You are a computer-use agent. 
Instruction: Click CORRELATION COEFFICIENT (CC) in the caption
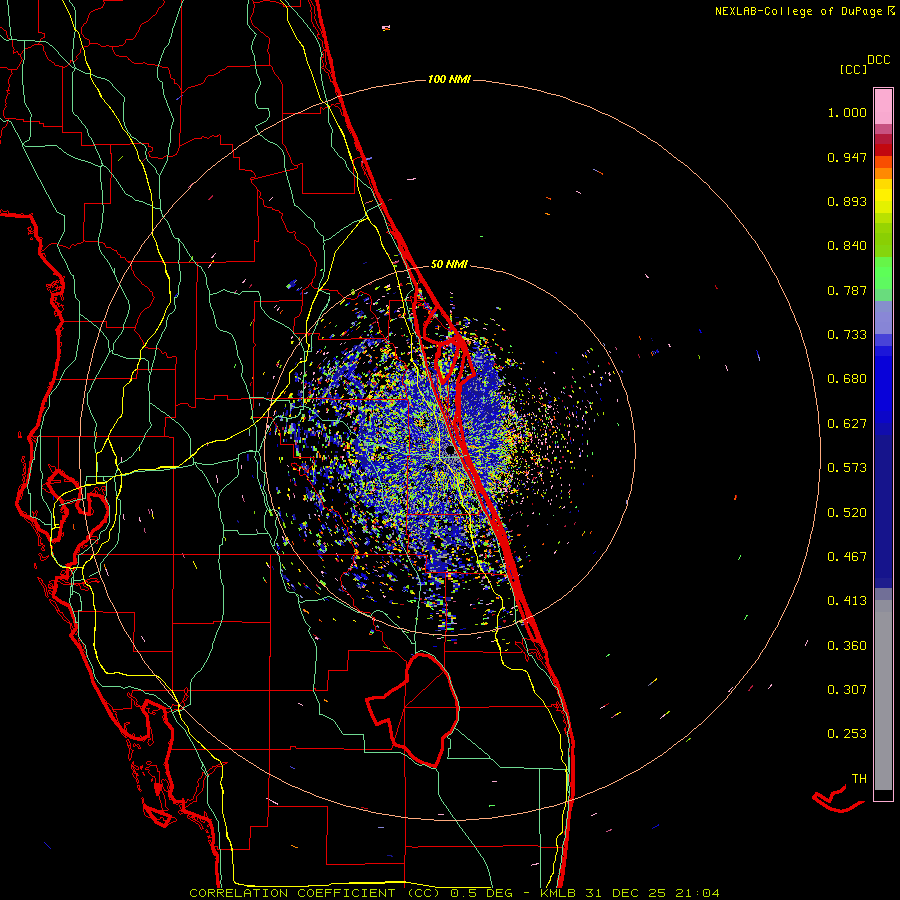[x=315, y=893]
